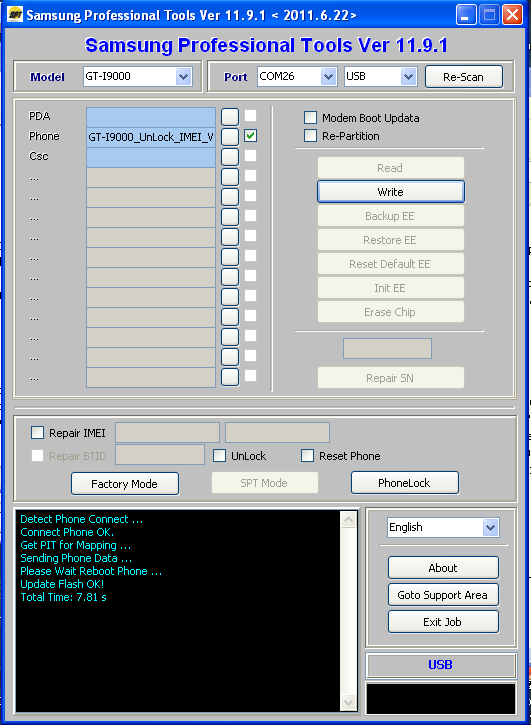
Task: Open the English language dropdown
Action: tap(490, 527)
